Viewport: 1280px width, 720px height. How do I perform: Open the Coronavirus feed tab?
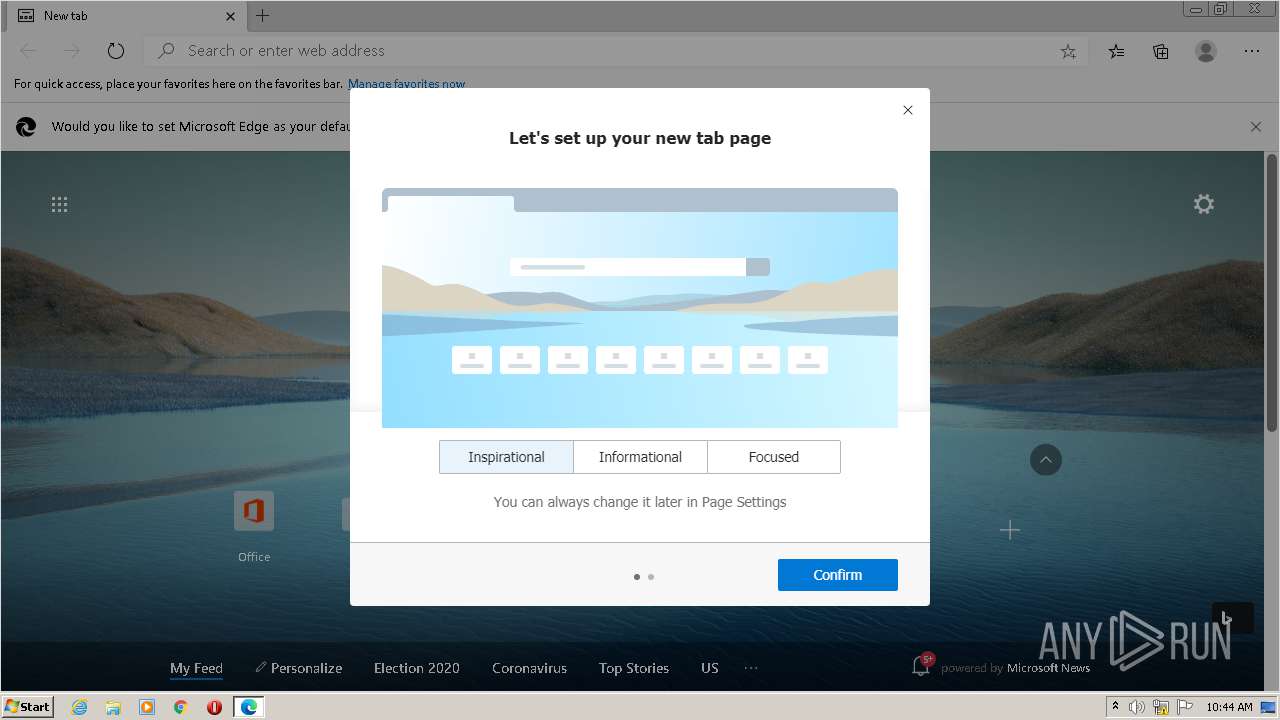(529, 668)
